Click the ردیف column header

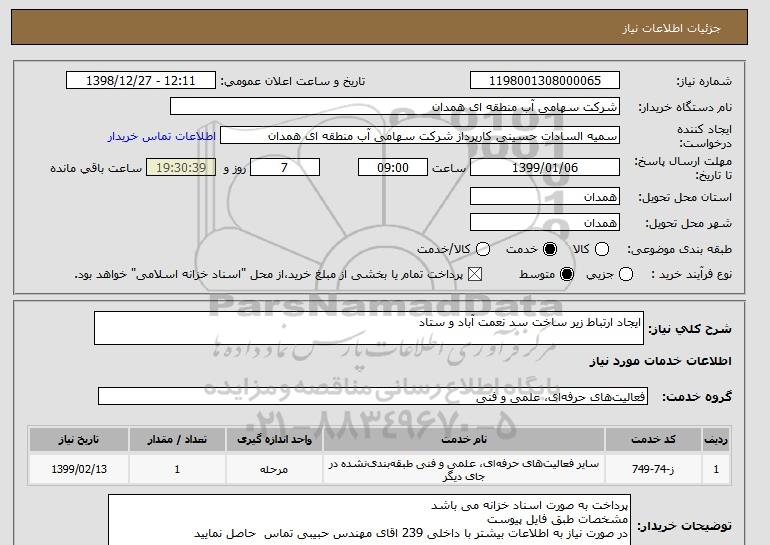click(x=716, y=439)
